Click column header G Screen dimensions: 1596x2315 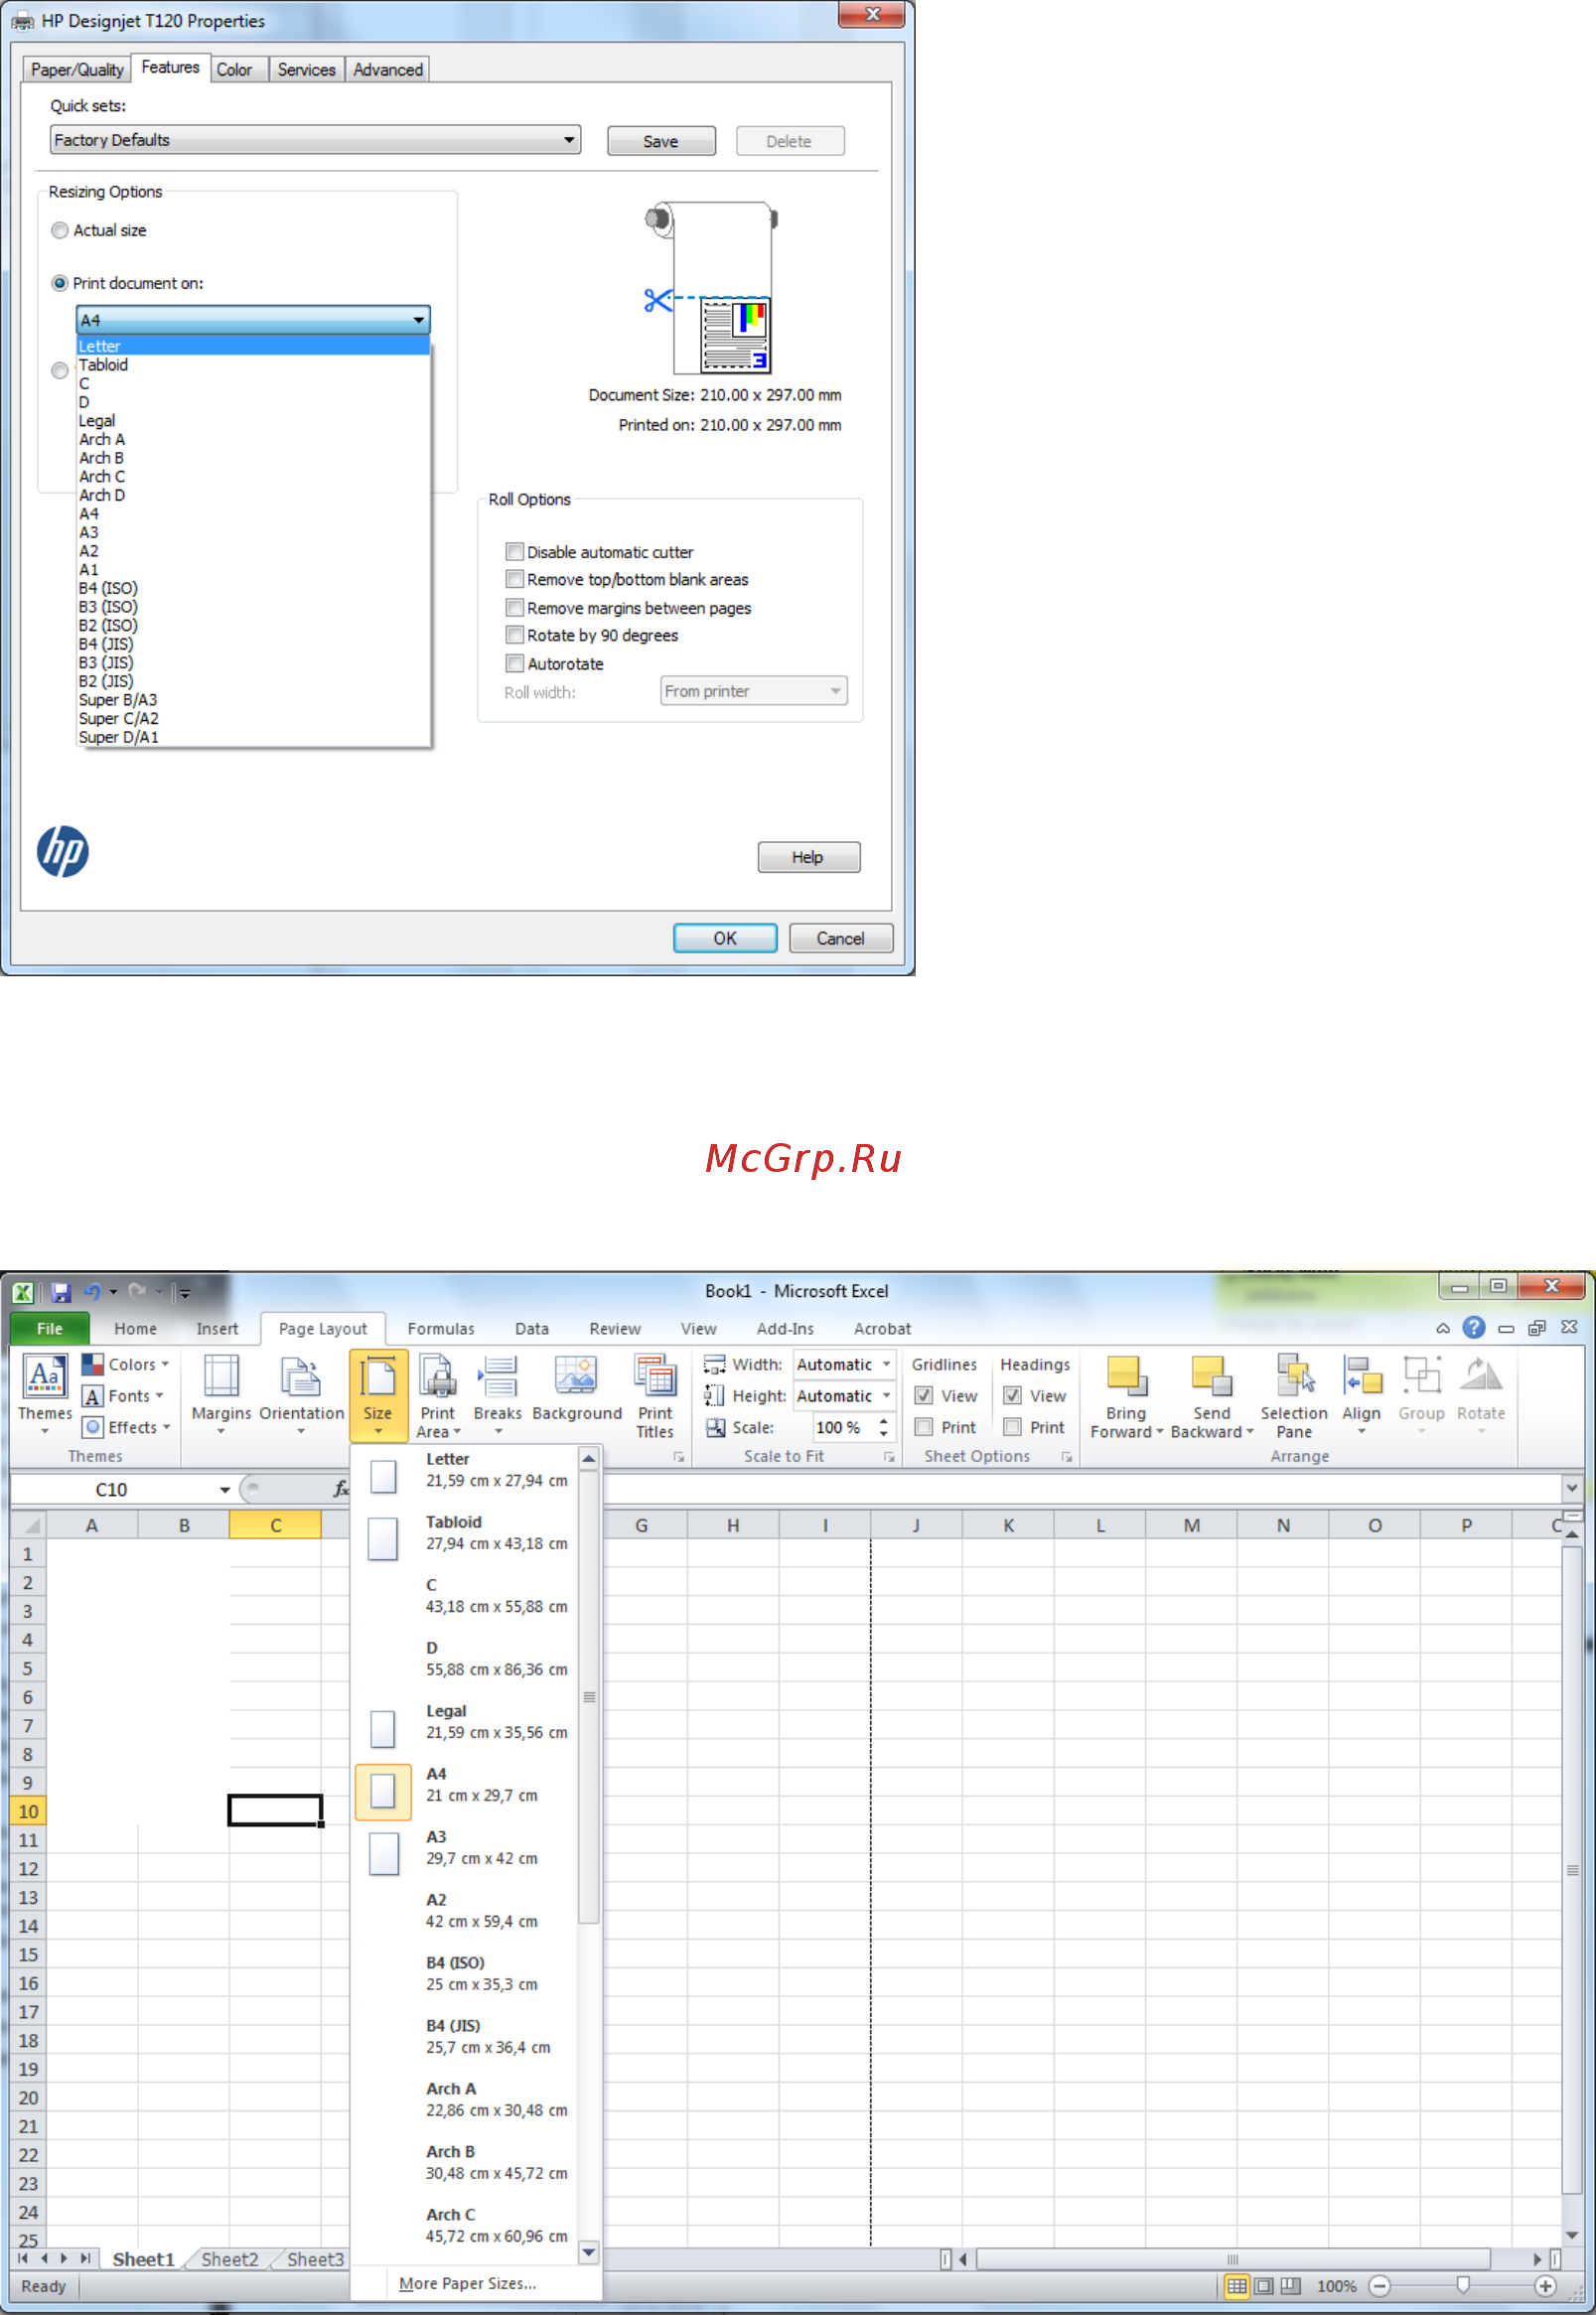coord(641,1526)
